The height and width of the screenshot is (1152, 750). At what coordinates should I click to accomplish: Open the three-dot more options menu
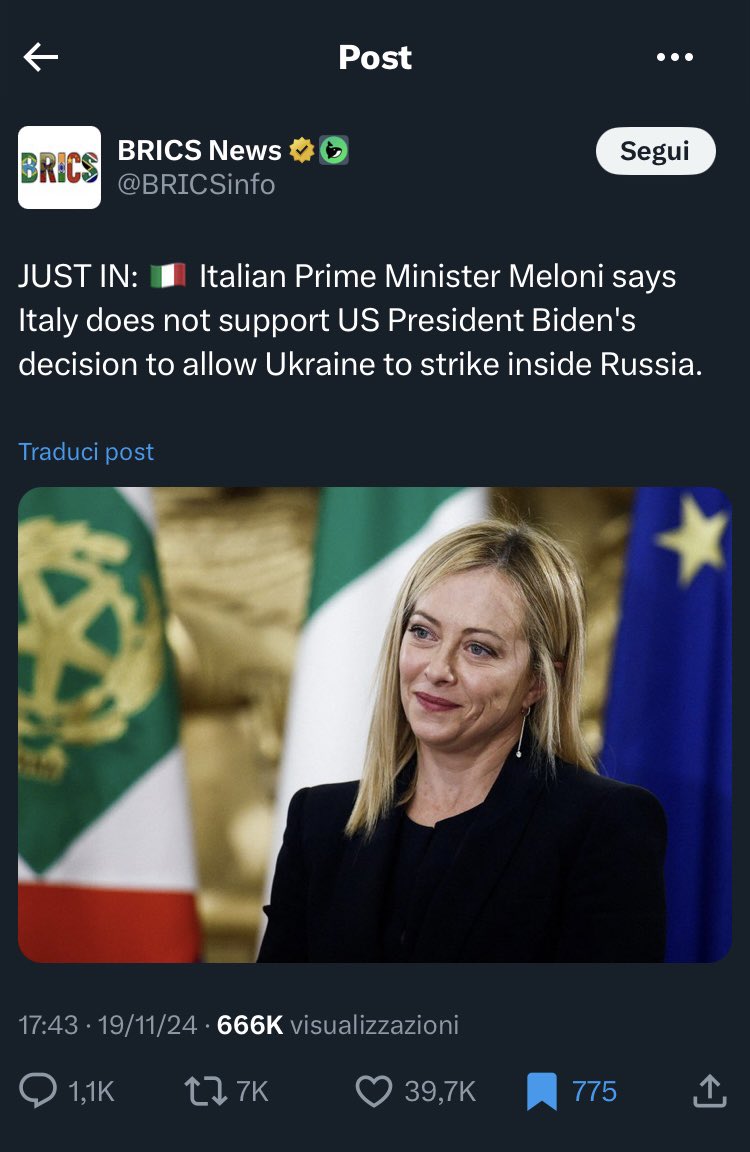pos(674,57)
